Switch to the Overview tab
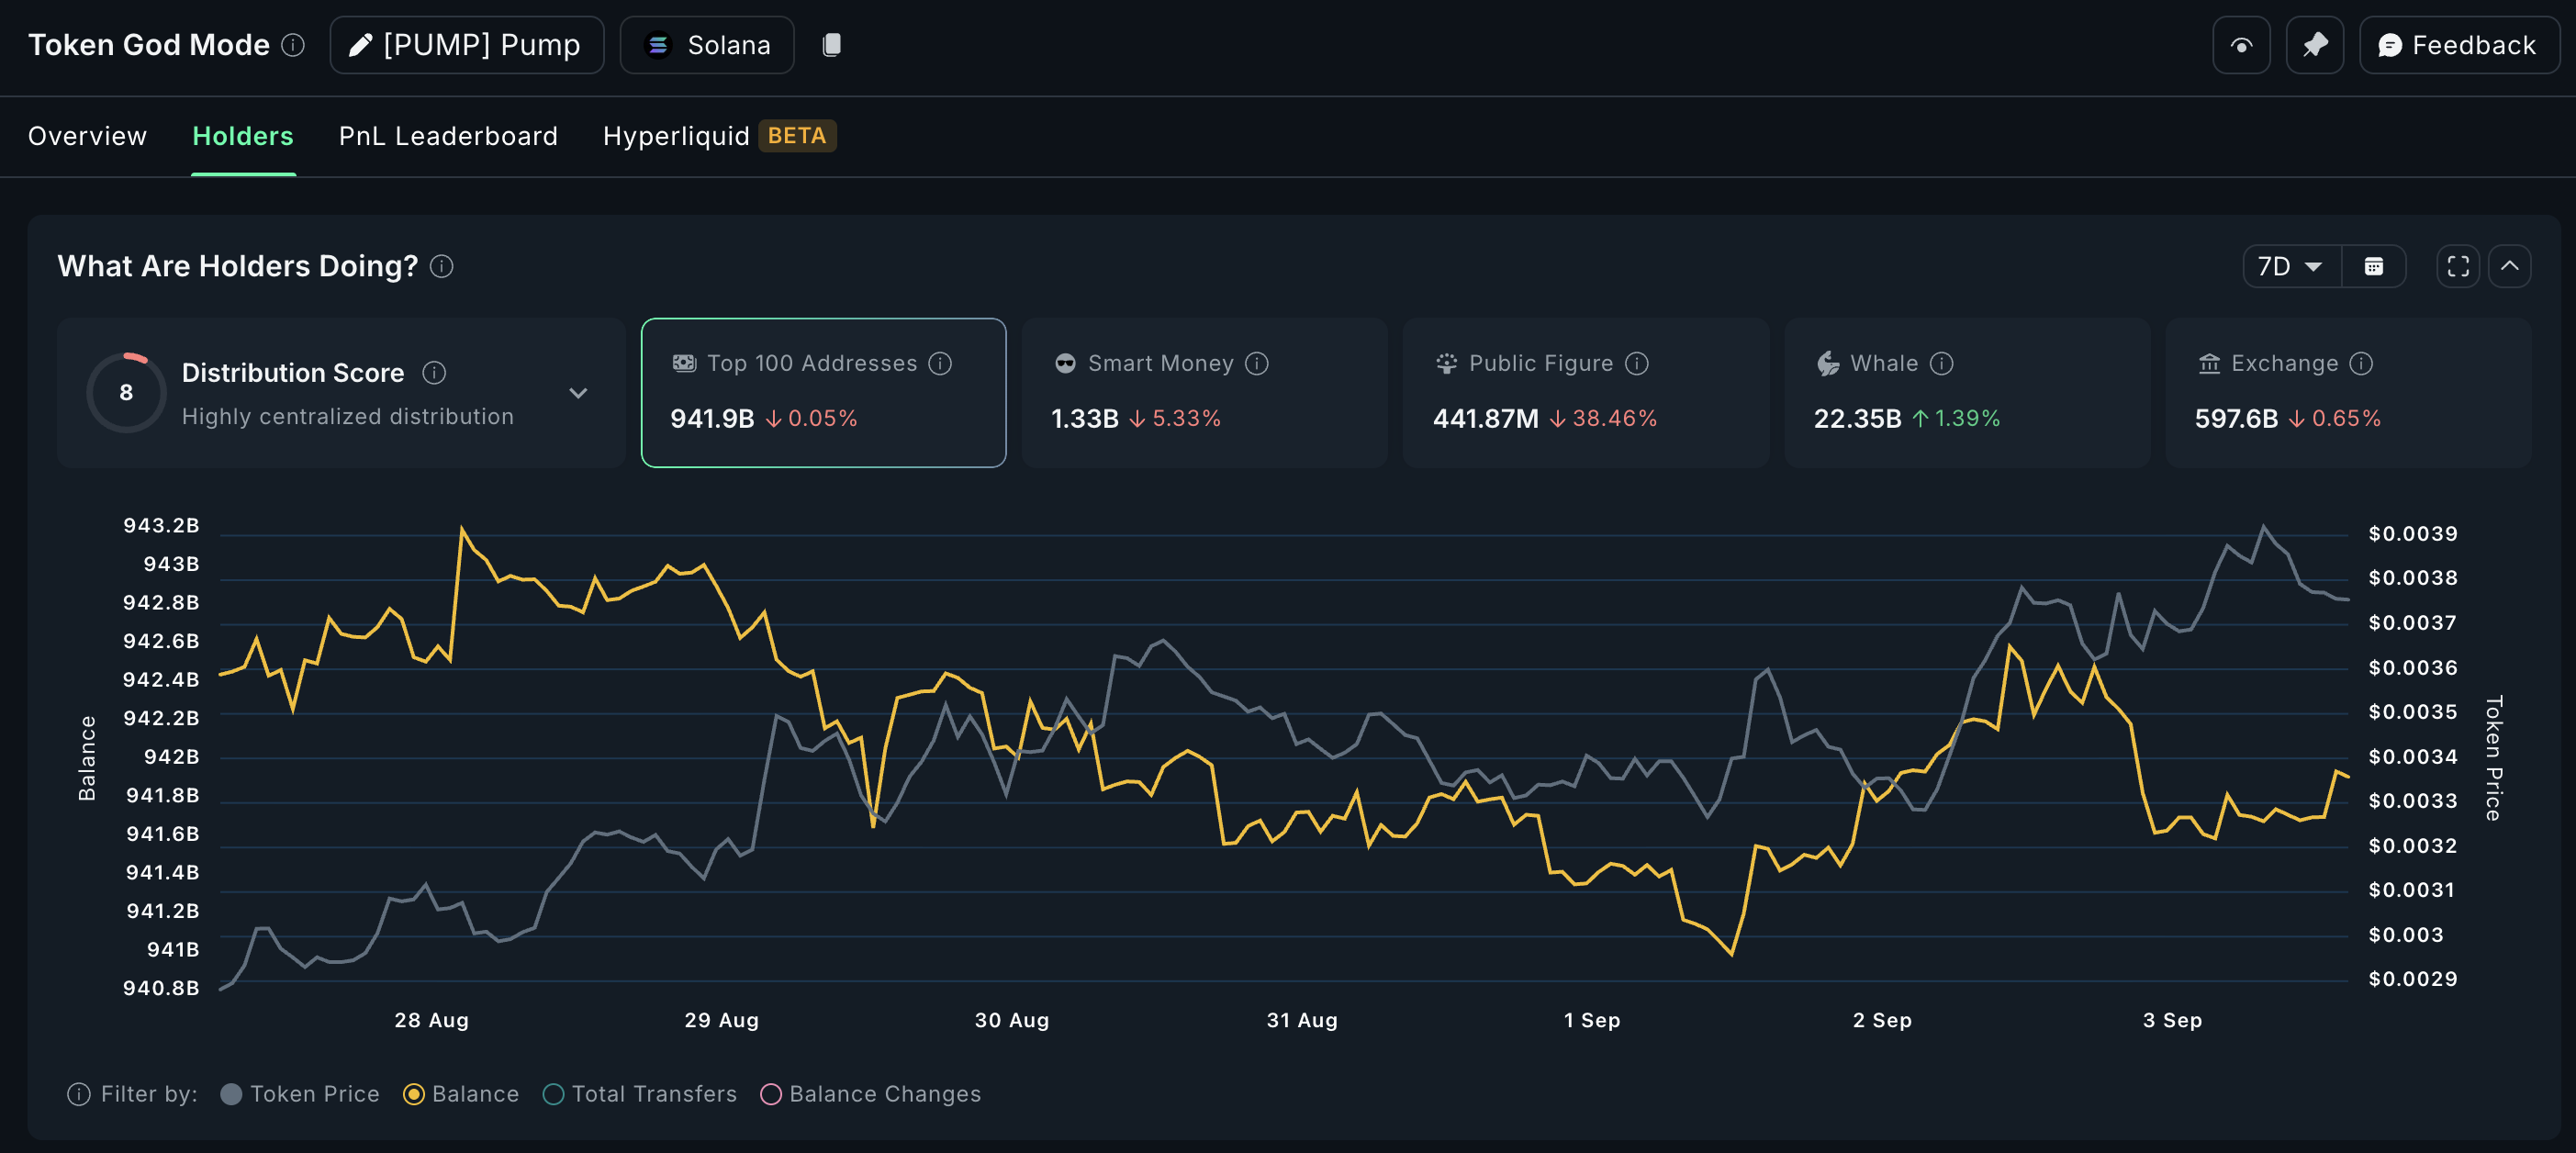Viewport: 2576px width, 1153px height. 87,136
